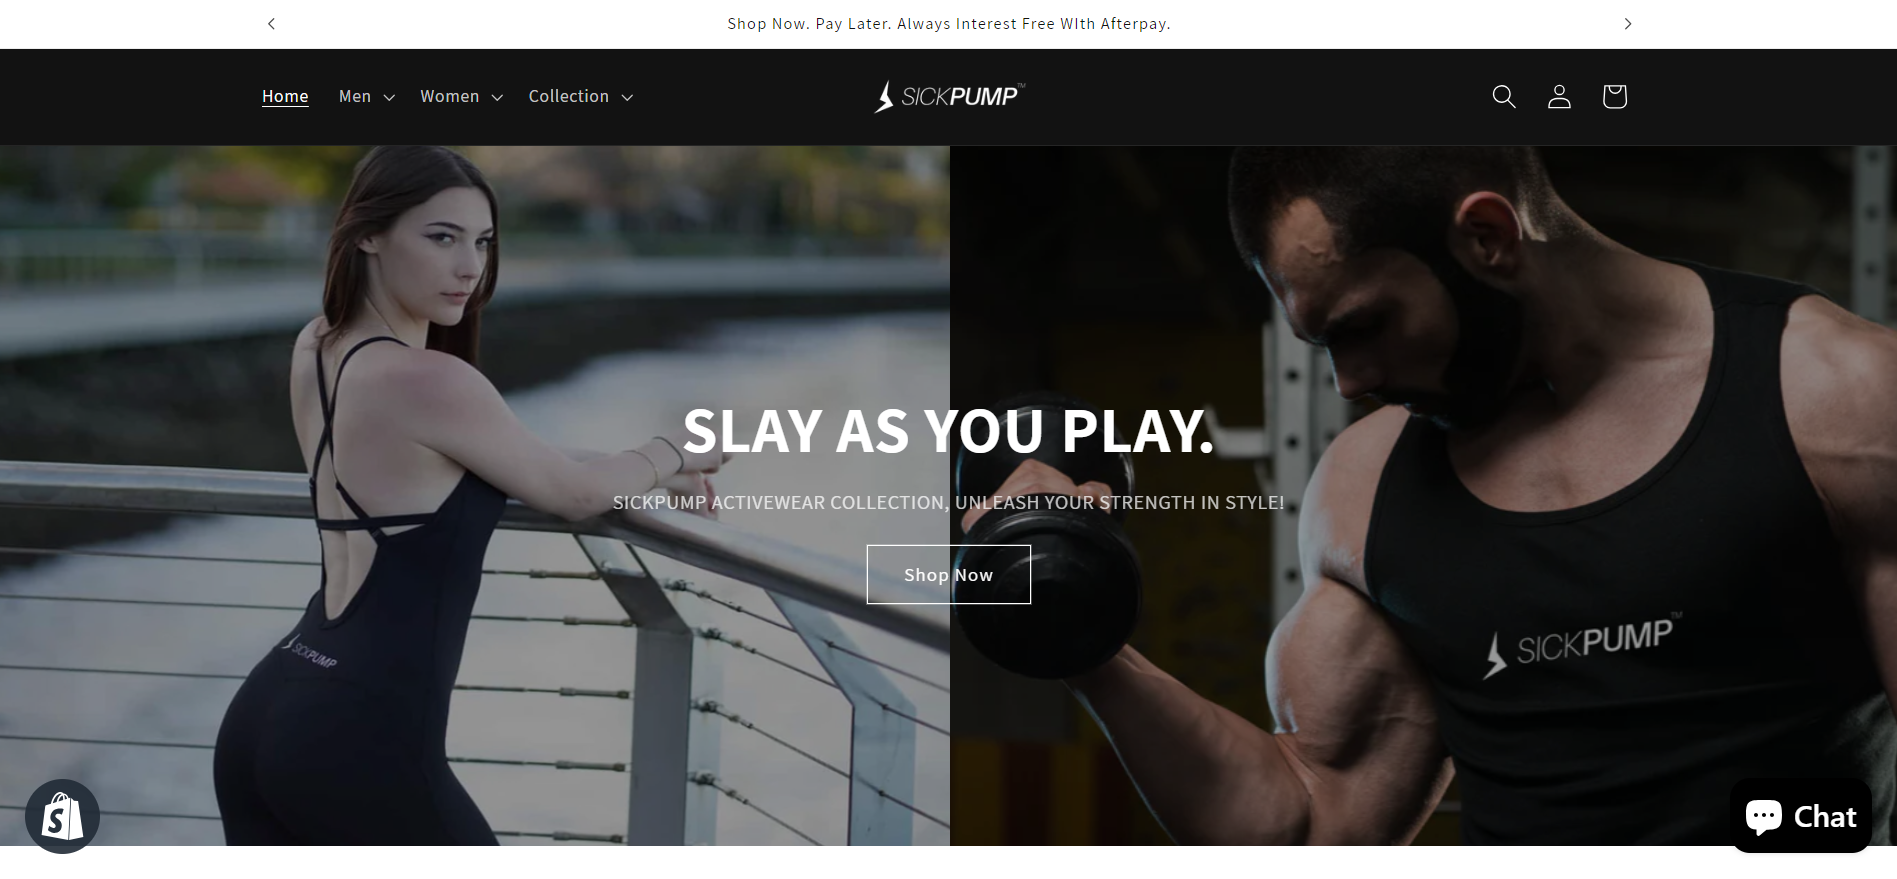Expand the Women dropdown menu
The image size is (1897, 879).
click(461, 96)
